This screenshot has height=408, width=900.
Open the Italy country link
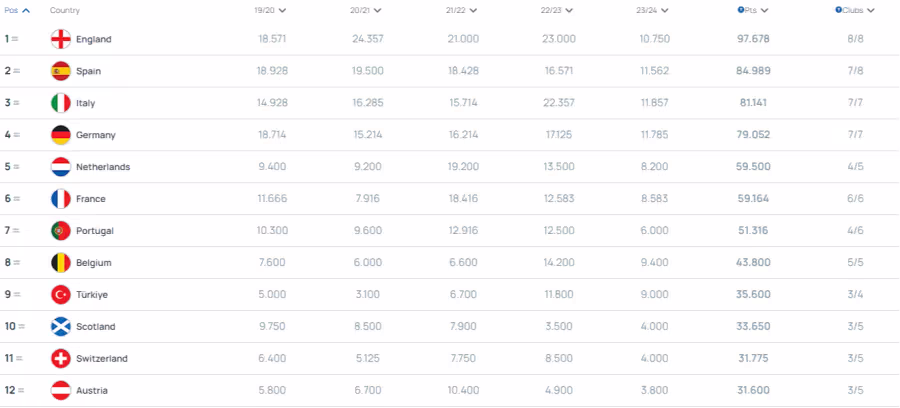point(86,103)
